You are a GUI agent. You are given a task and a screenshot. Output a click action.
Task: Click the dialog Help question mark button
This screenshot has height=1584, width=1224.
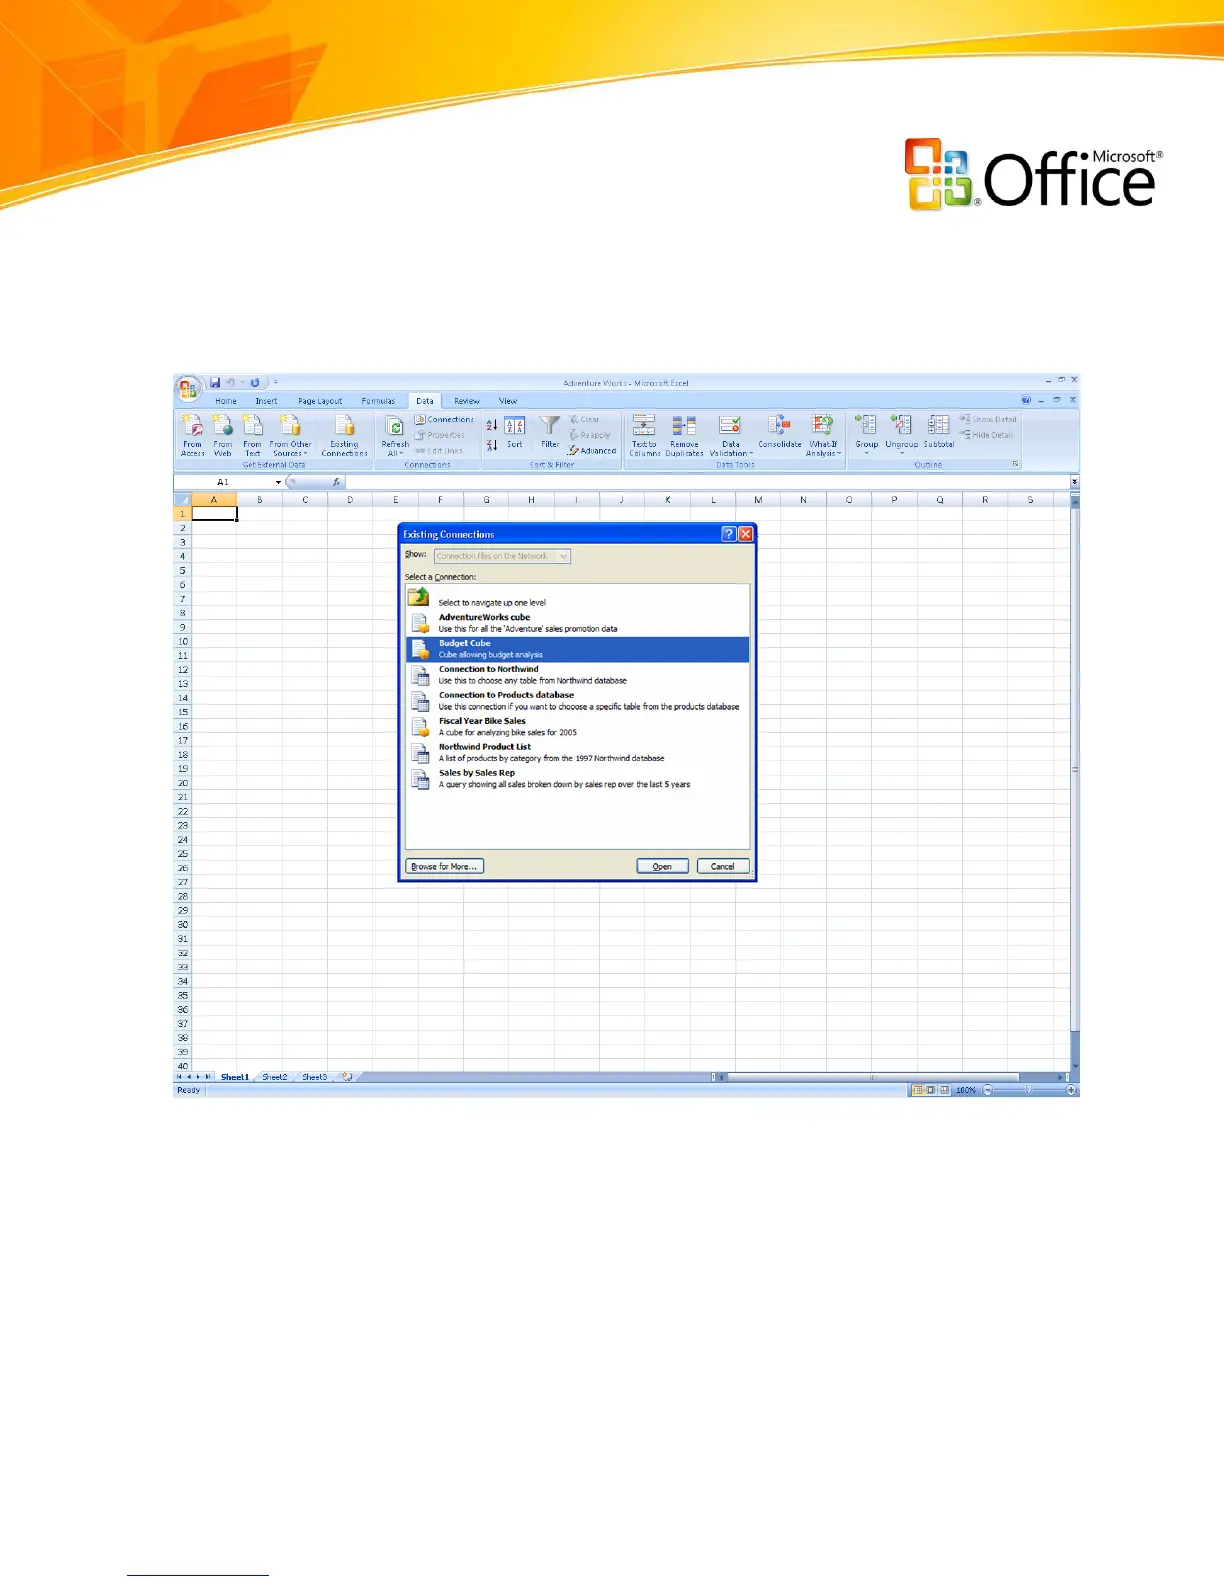tap(728, 534)
